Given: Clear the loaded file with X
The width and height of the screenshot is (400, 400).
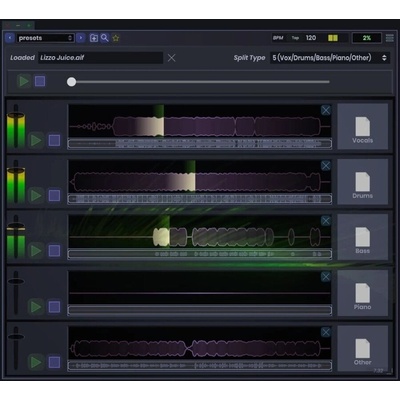Looking at the screenshot, I should tap(171, 58).
